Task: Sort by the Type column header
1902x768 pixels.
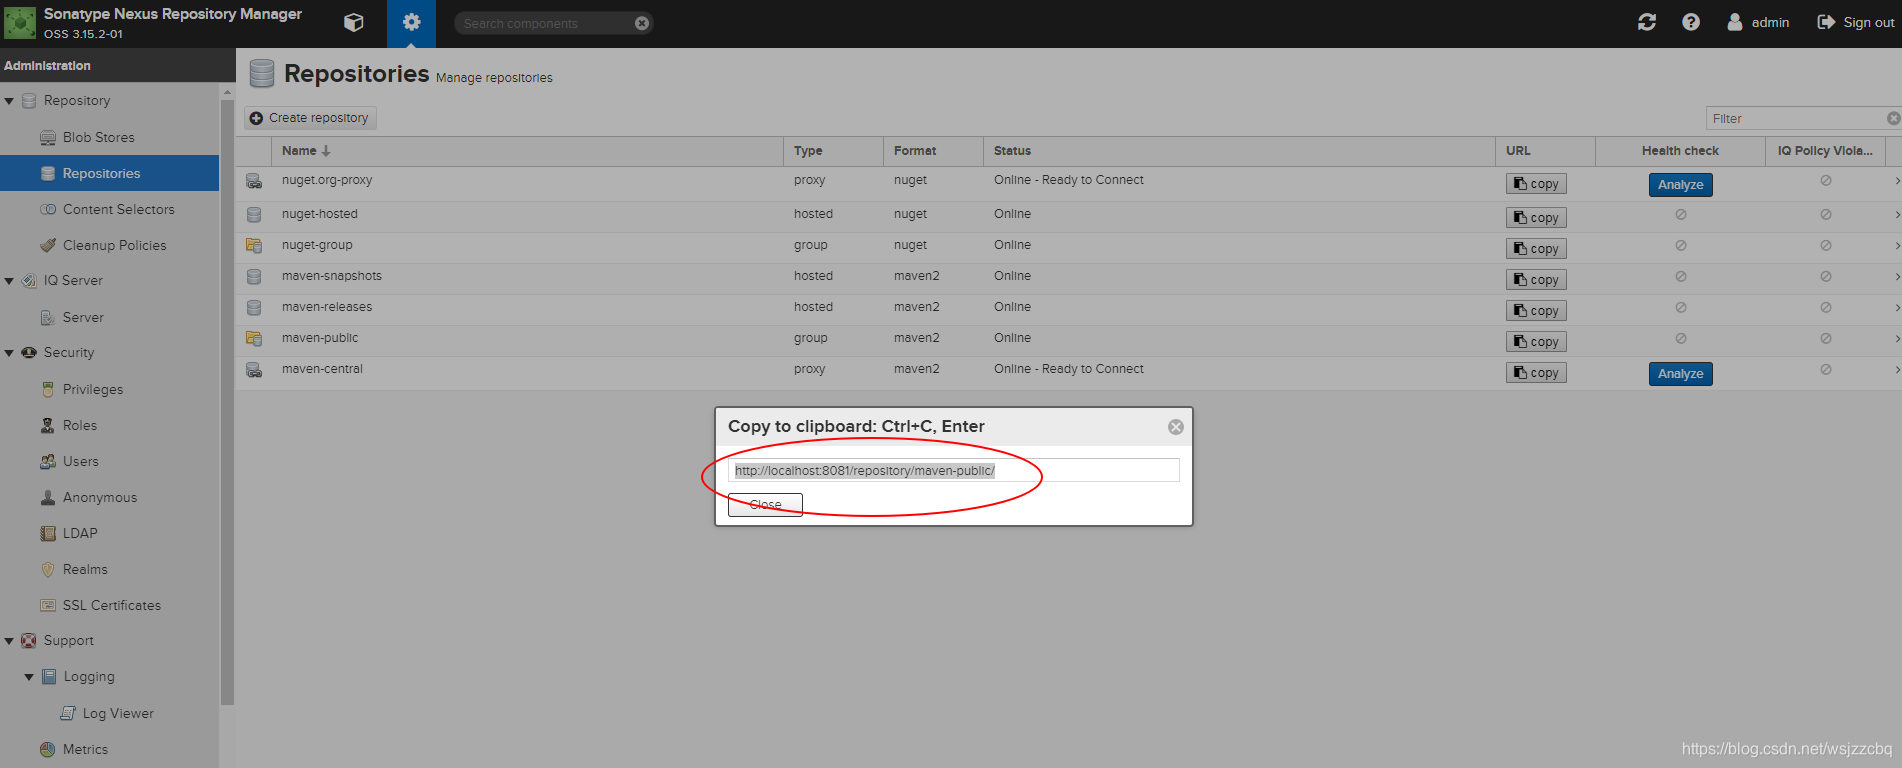Action: (833, 151)
